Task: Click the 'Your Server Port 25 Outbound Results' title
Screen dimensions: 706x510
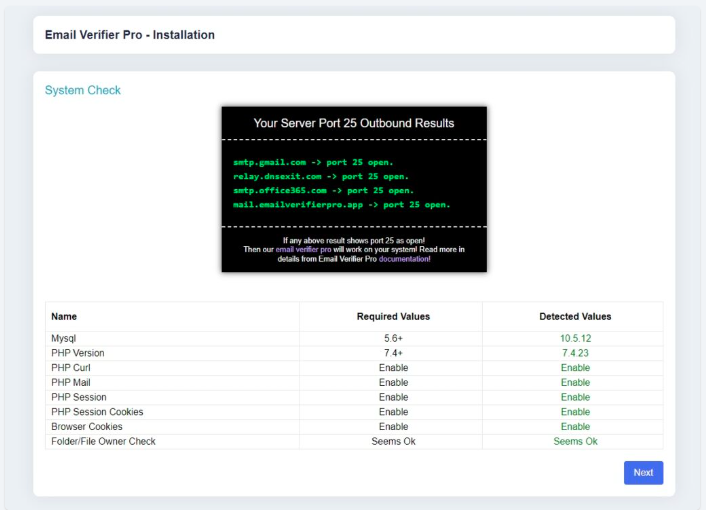Action: 353,123
